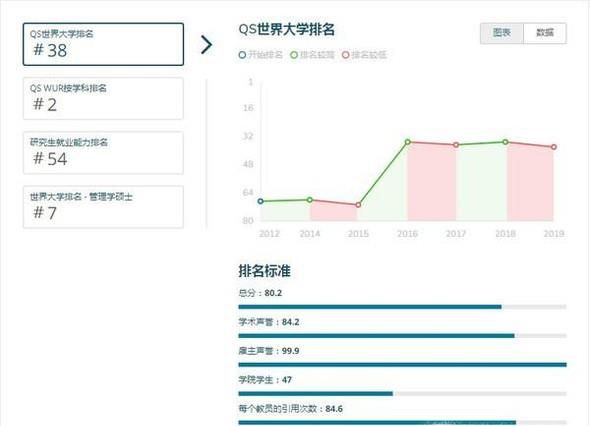Toggle the blue 开始排名 legend marker

[242, 55]
